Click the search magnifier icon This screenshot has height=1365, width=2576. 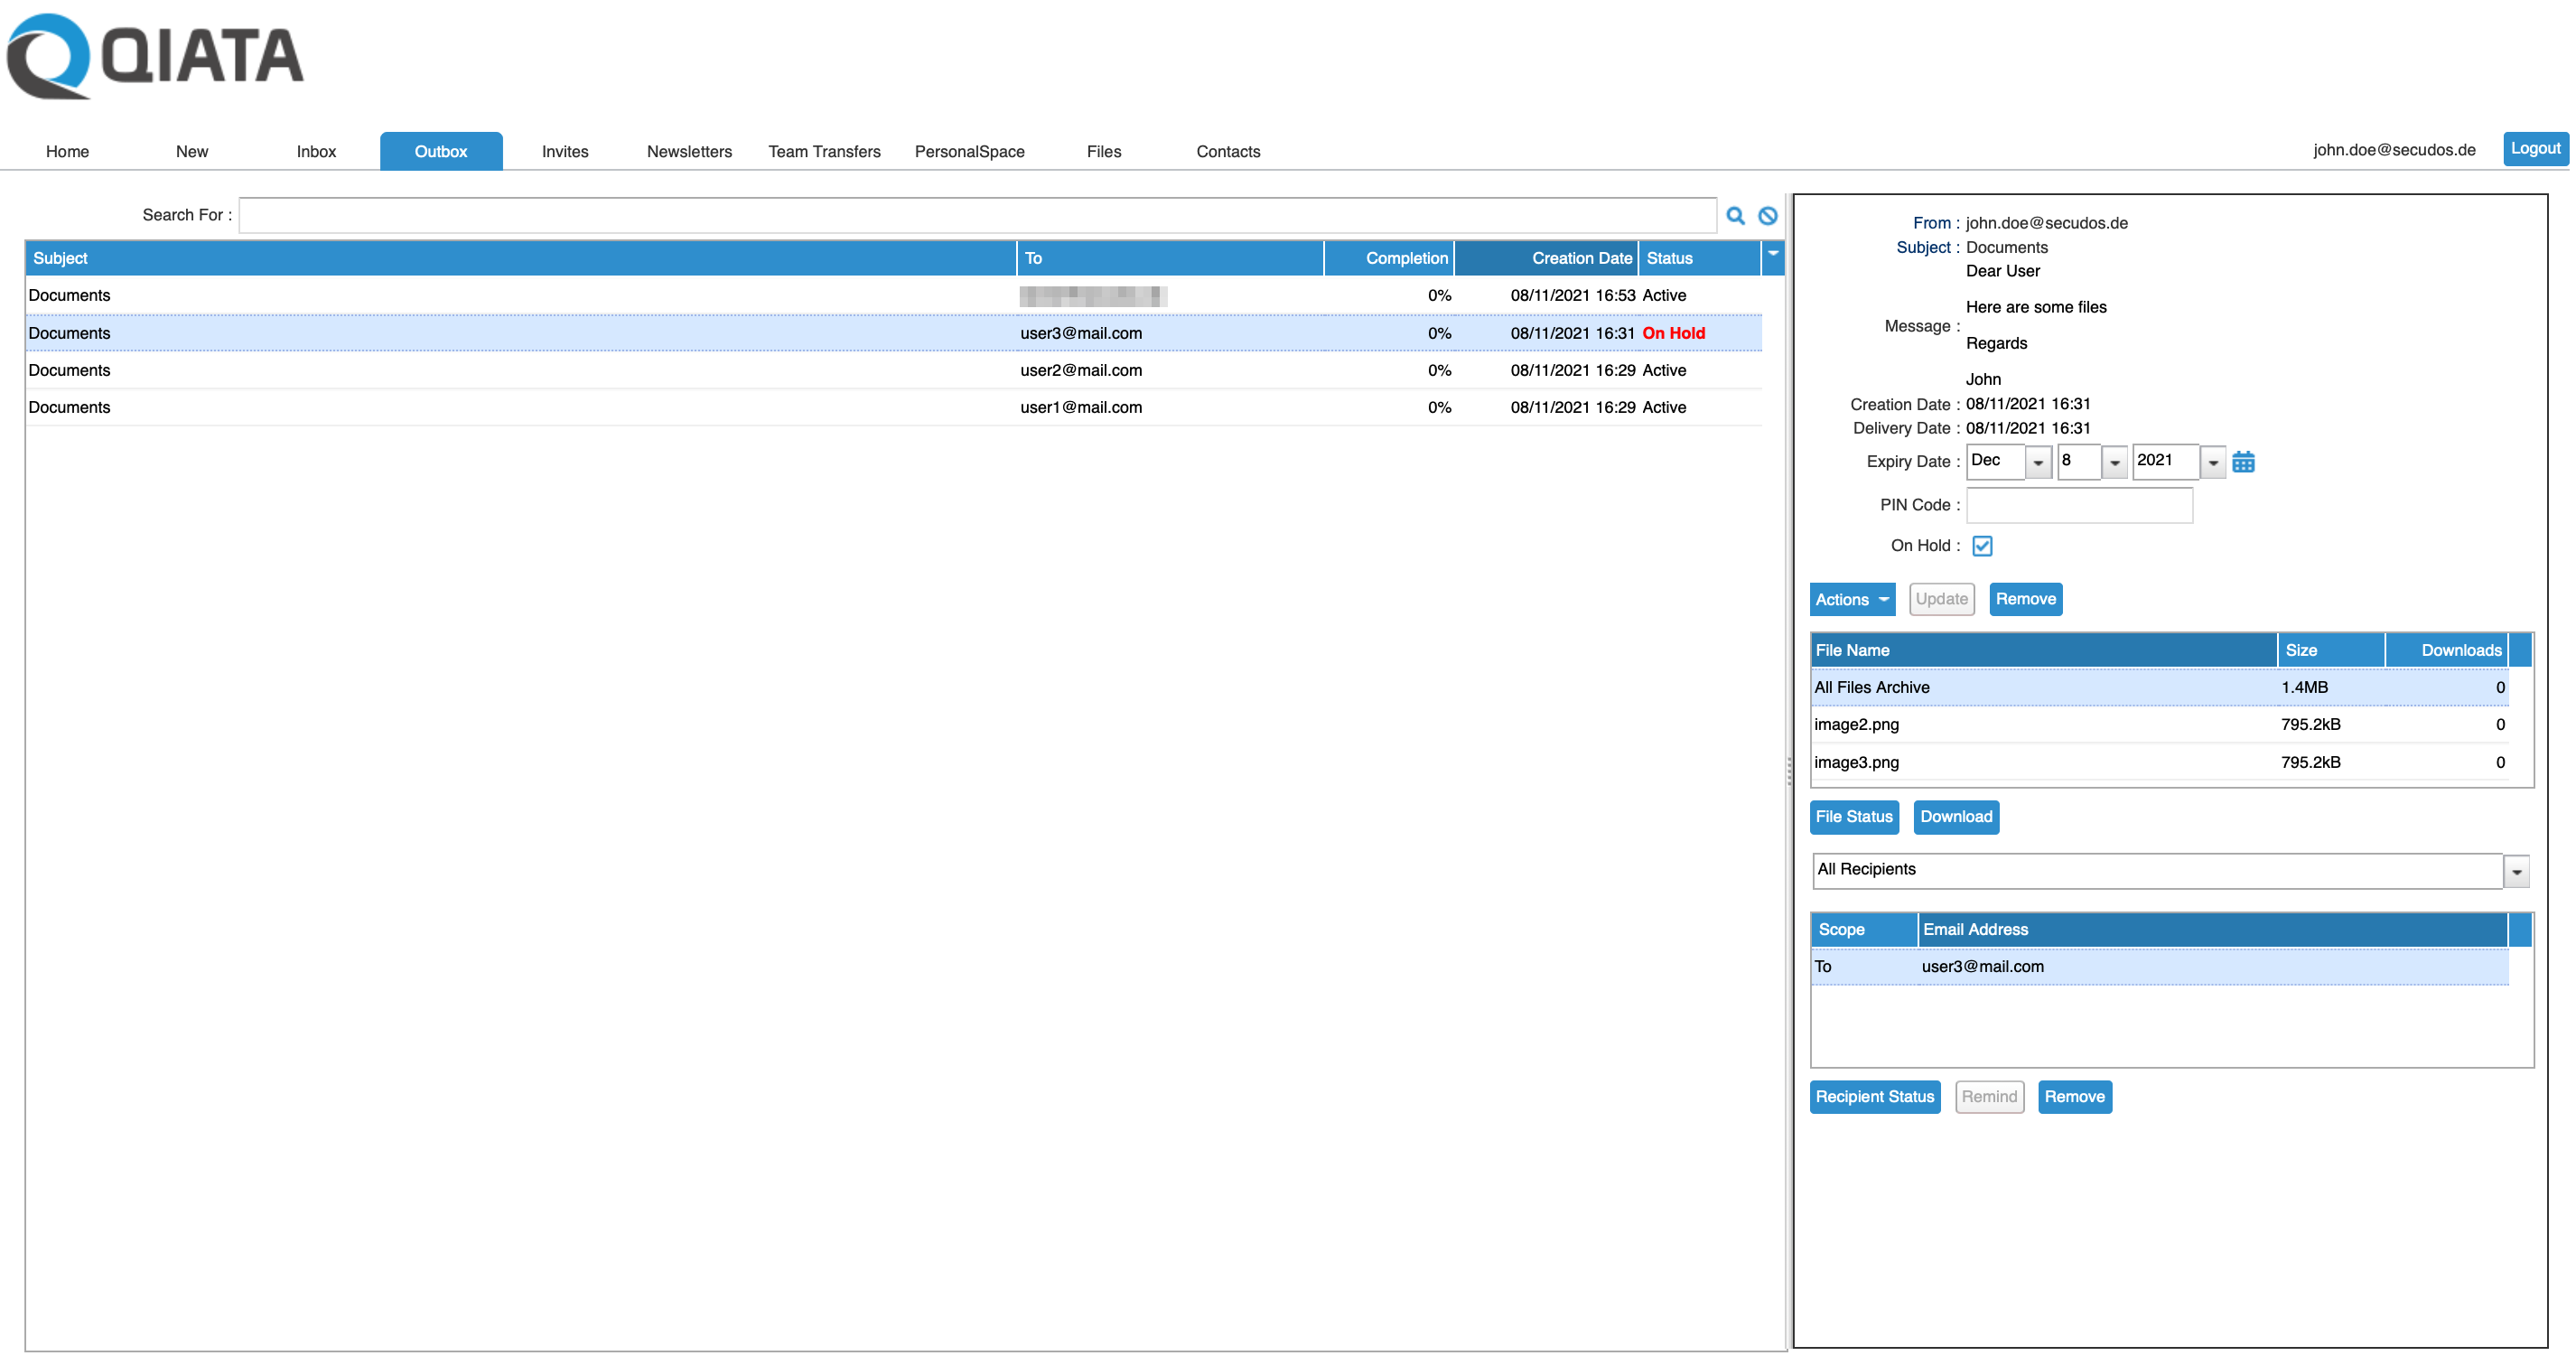click(1735, 215)
